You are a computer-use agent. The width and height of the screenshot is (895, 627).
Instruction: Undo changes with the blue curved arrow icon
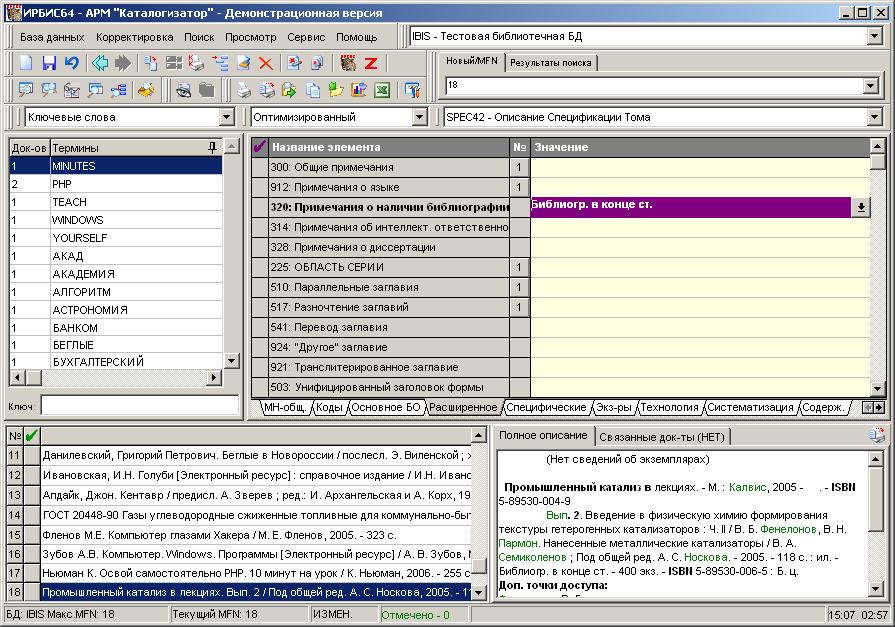(x=71, y=63)
